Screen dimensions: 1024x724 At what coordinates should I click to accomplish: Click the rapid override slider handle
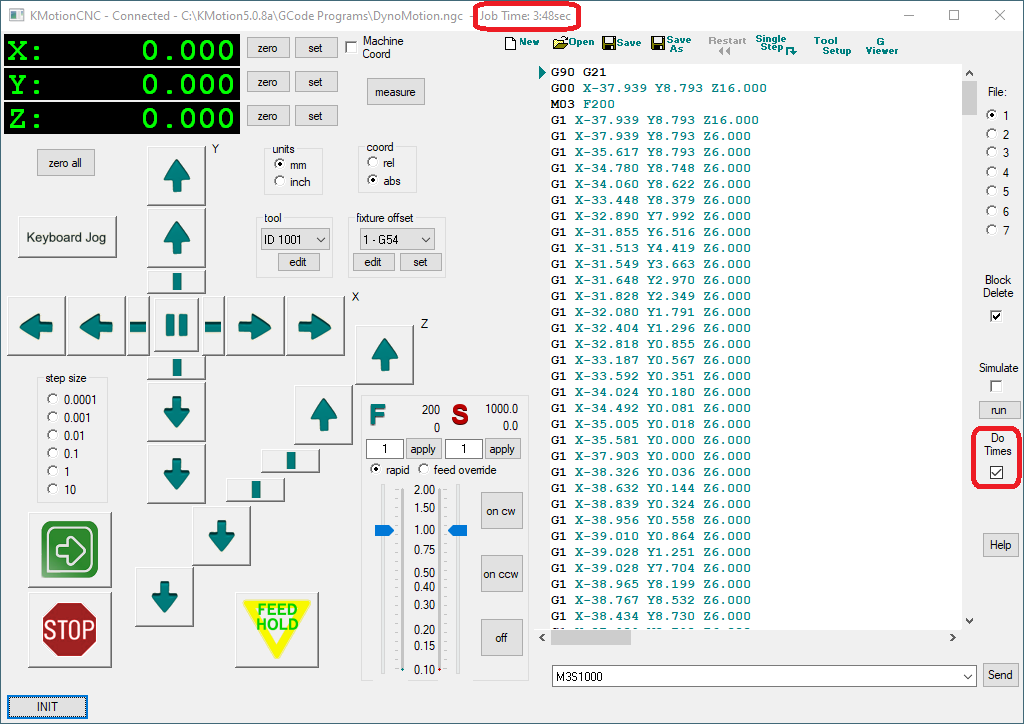(385, 530)
